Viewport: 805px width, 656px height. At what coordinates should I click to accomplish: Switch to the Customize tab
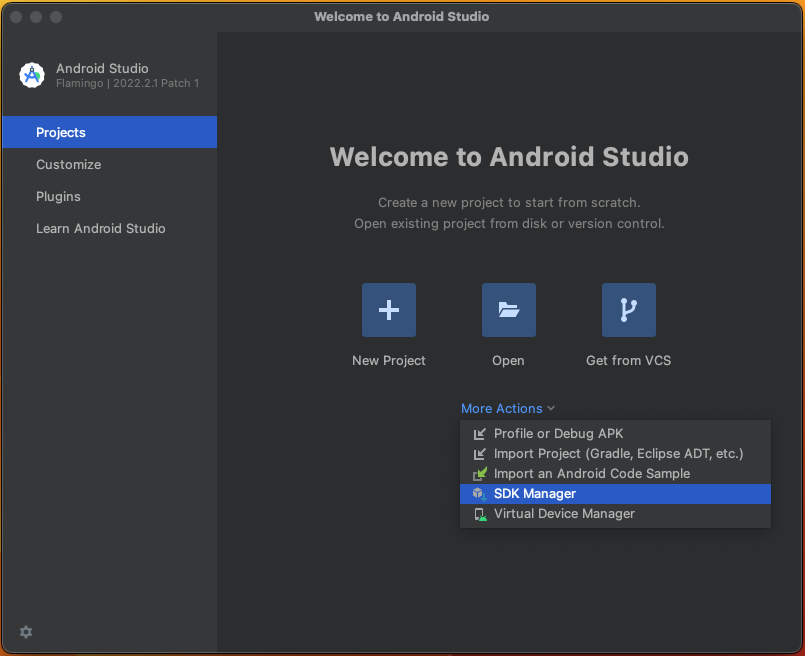(109, 164)
